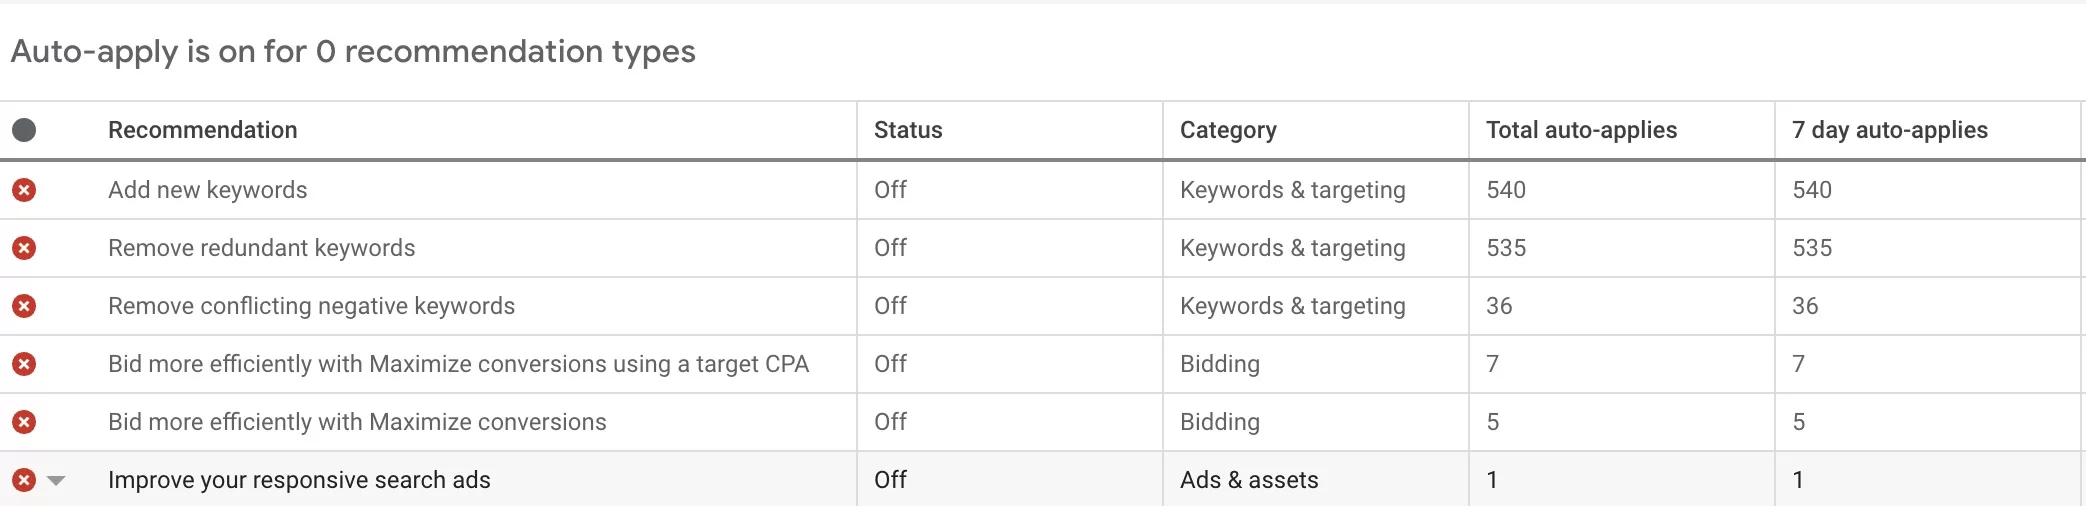Click red X icon beside Bid more efficiently with Maximize conversions
Image resolution: width=2086 pixels, height=506 pixels.
click(x=24, y=422)
